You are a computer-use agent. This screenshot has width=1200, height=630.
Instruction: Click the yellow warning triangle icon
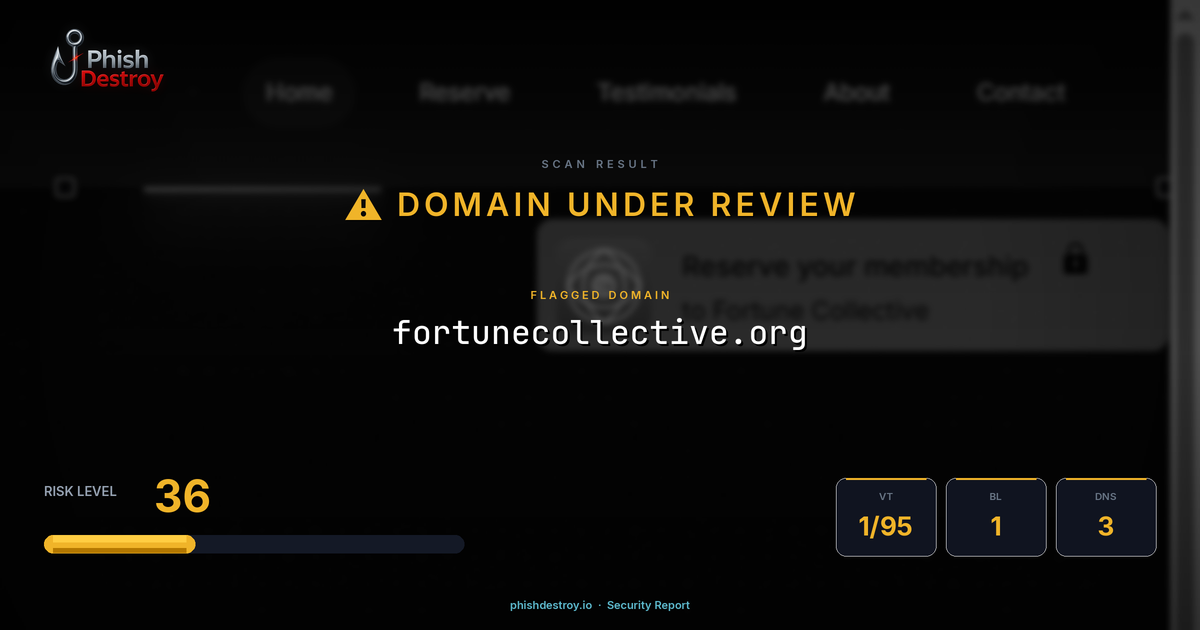pos(362,205)
